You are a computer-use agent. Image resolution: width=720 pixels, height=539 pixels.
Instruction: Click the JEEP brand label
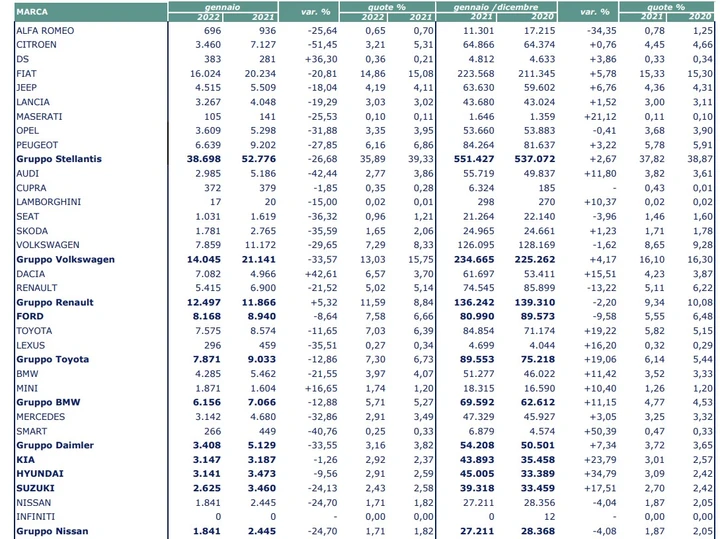(x=26, y=88)
